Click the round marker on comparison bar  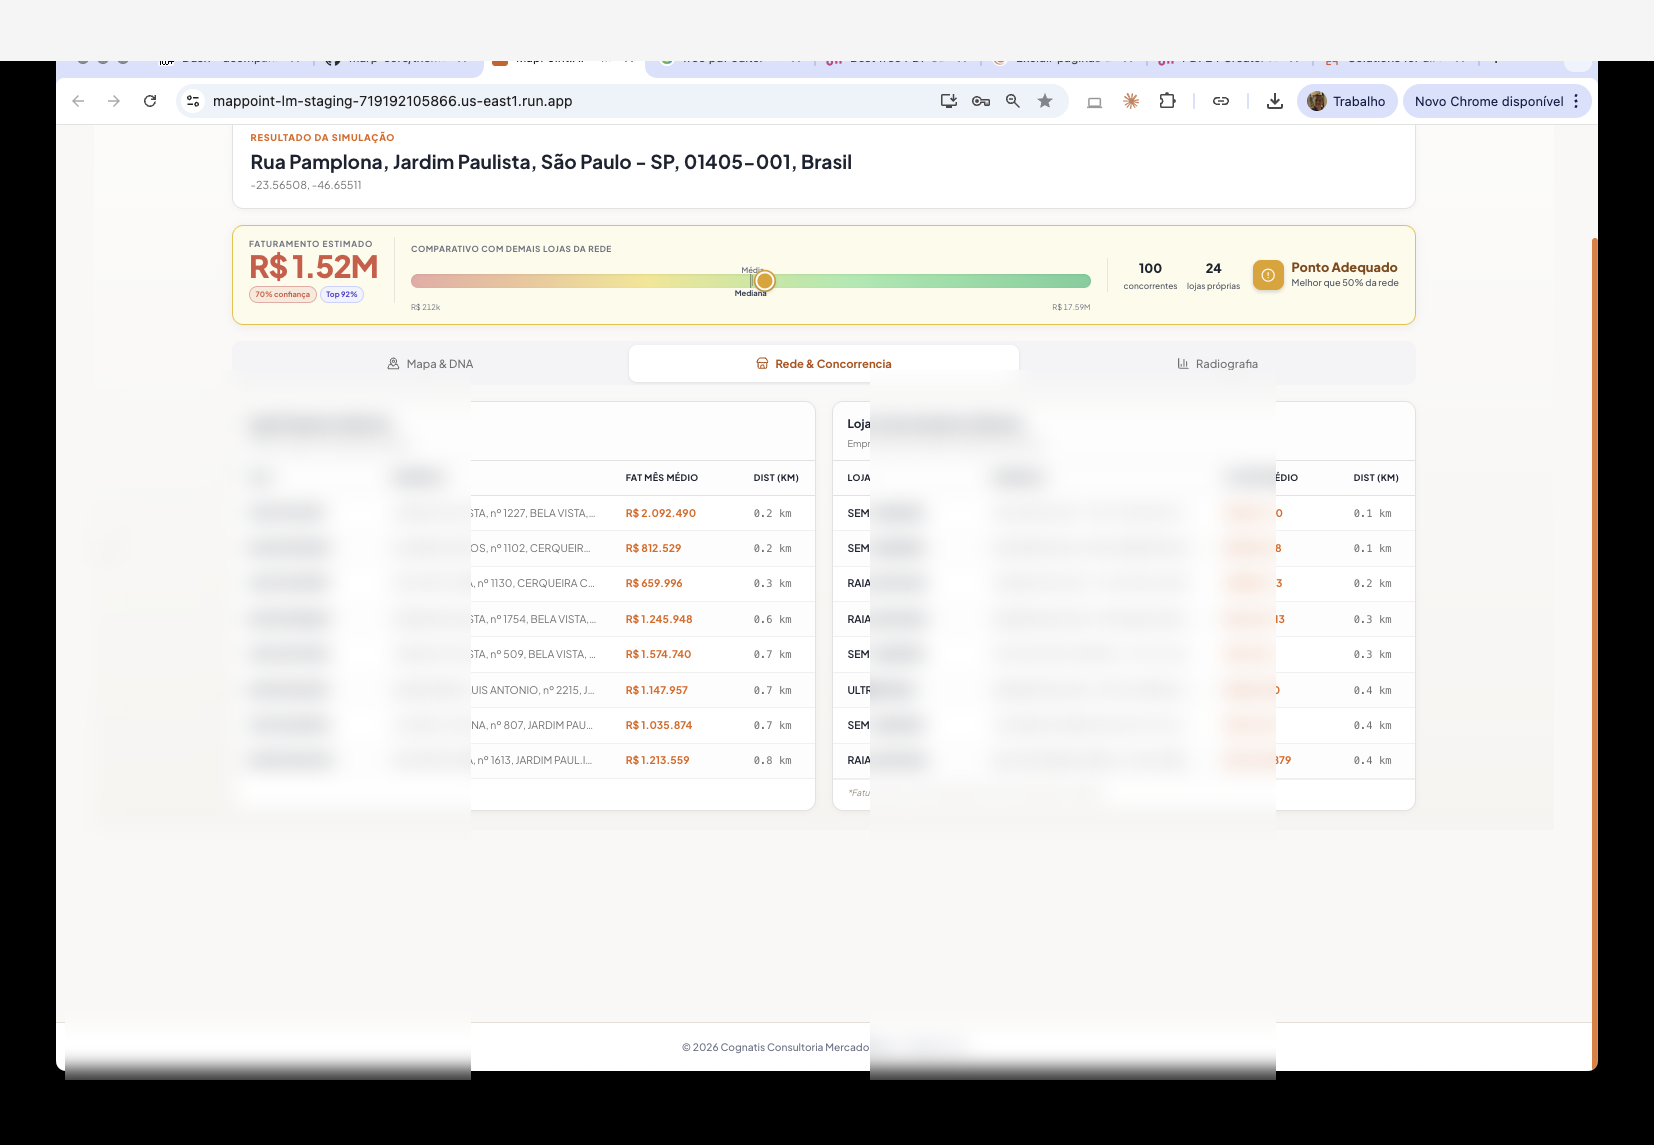[x=765, y=281]
